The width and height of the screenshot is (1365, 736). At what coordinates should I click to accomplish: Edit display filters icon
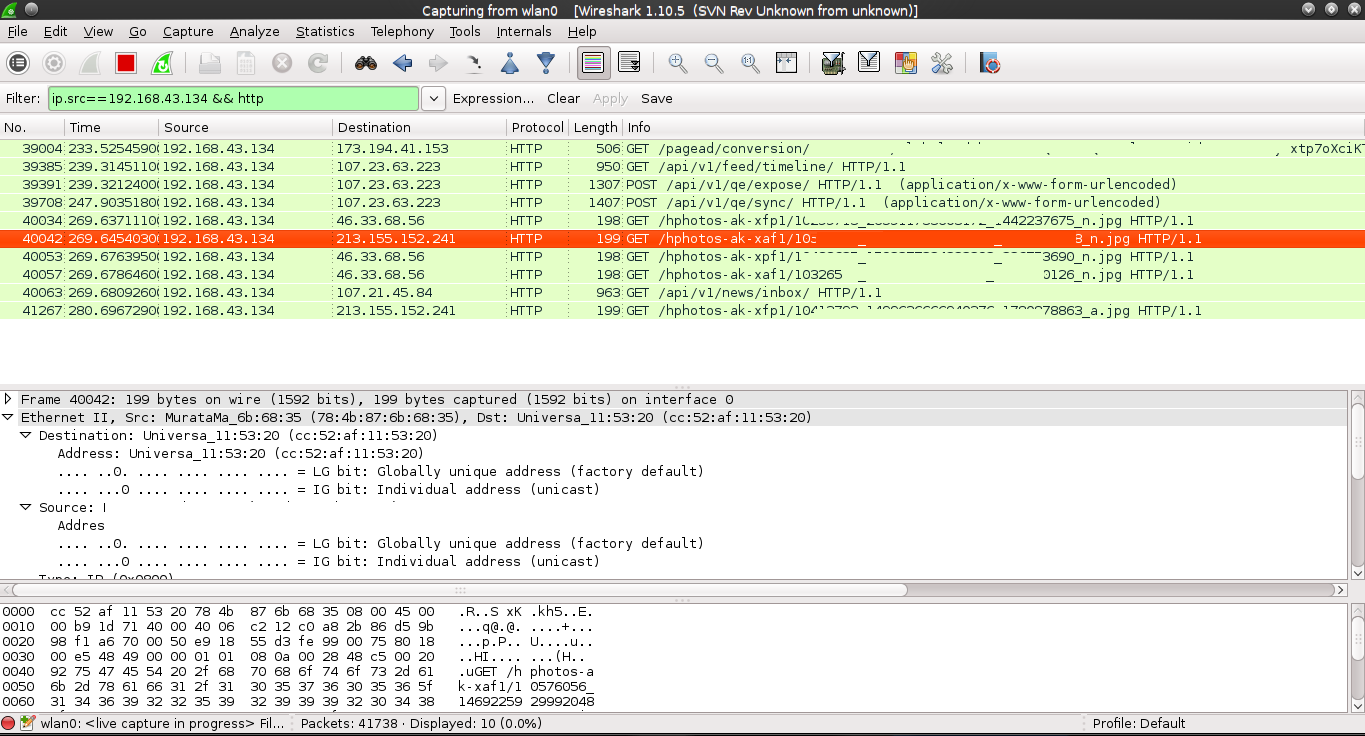pos(869,64)
